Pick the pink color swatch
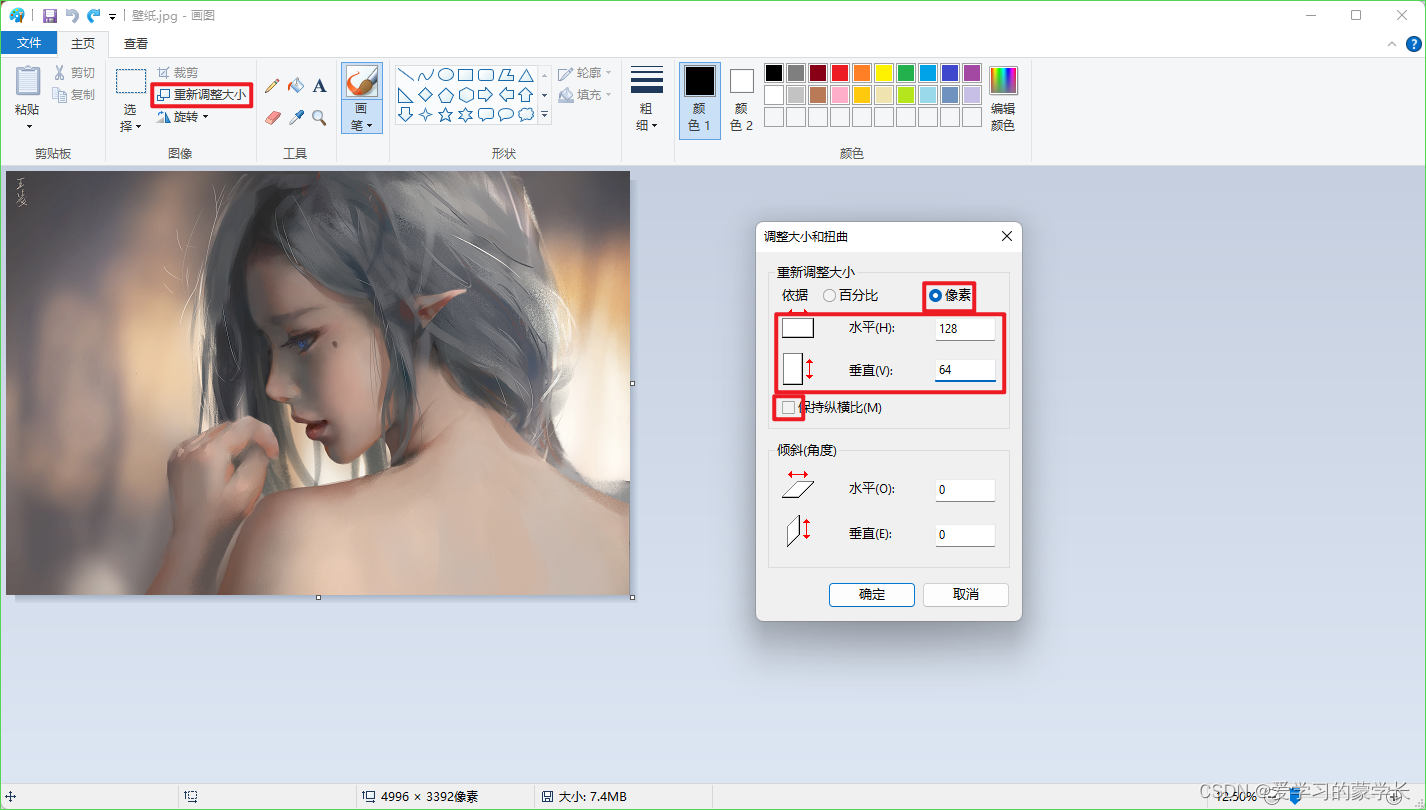The image size is (1426, 810). point(840,95)
